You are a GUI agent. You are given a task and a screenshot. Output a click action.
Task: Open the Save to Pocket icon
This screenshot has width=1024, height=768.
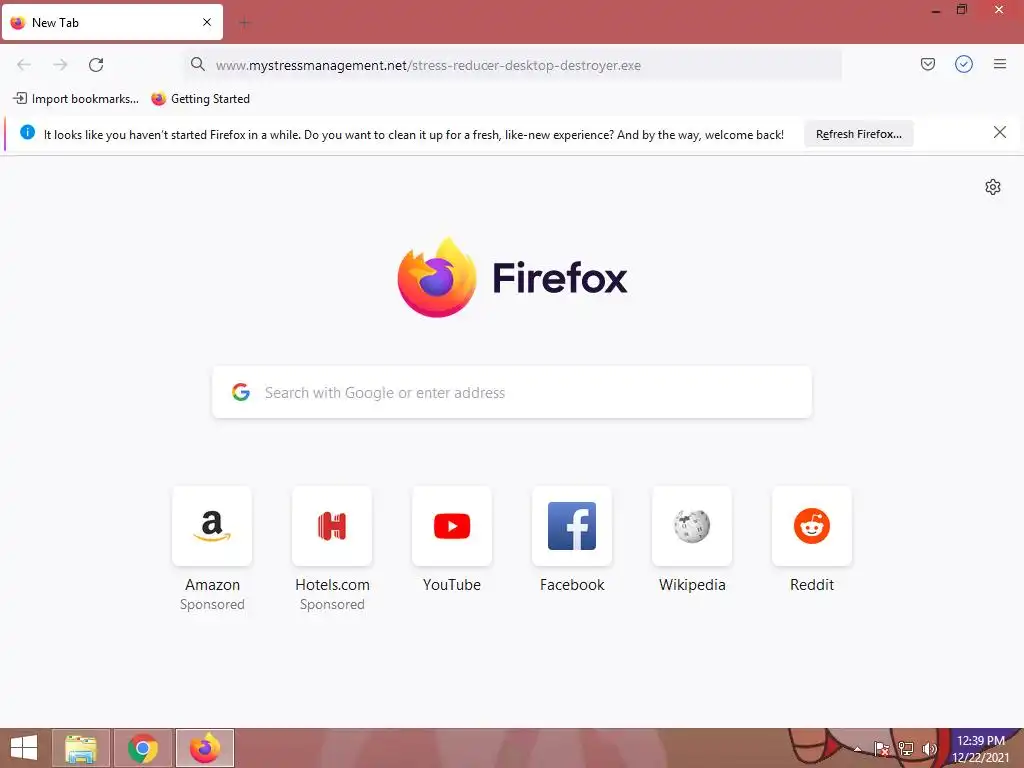point(927,64)
